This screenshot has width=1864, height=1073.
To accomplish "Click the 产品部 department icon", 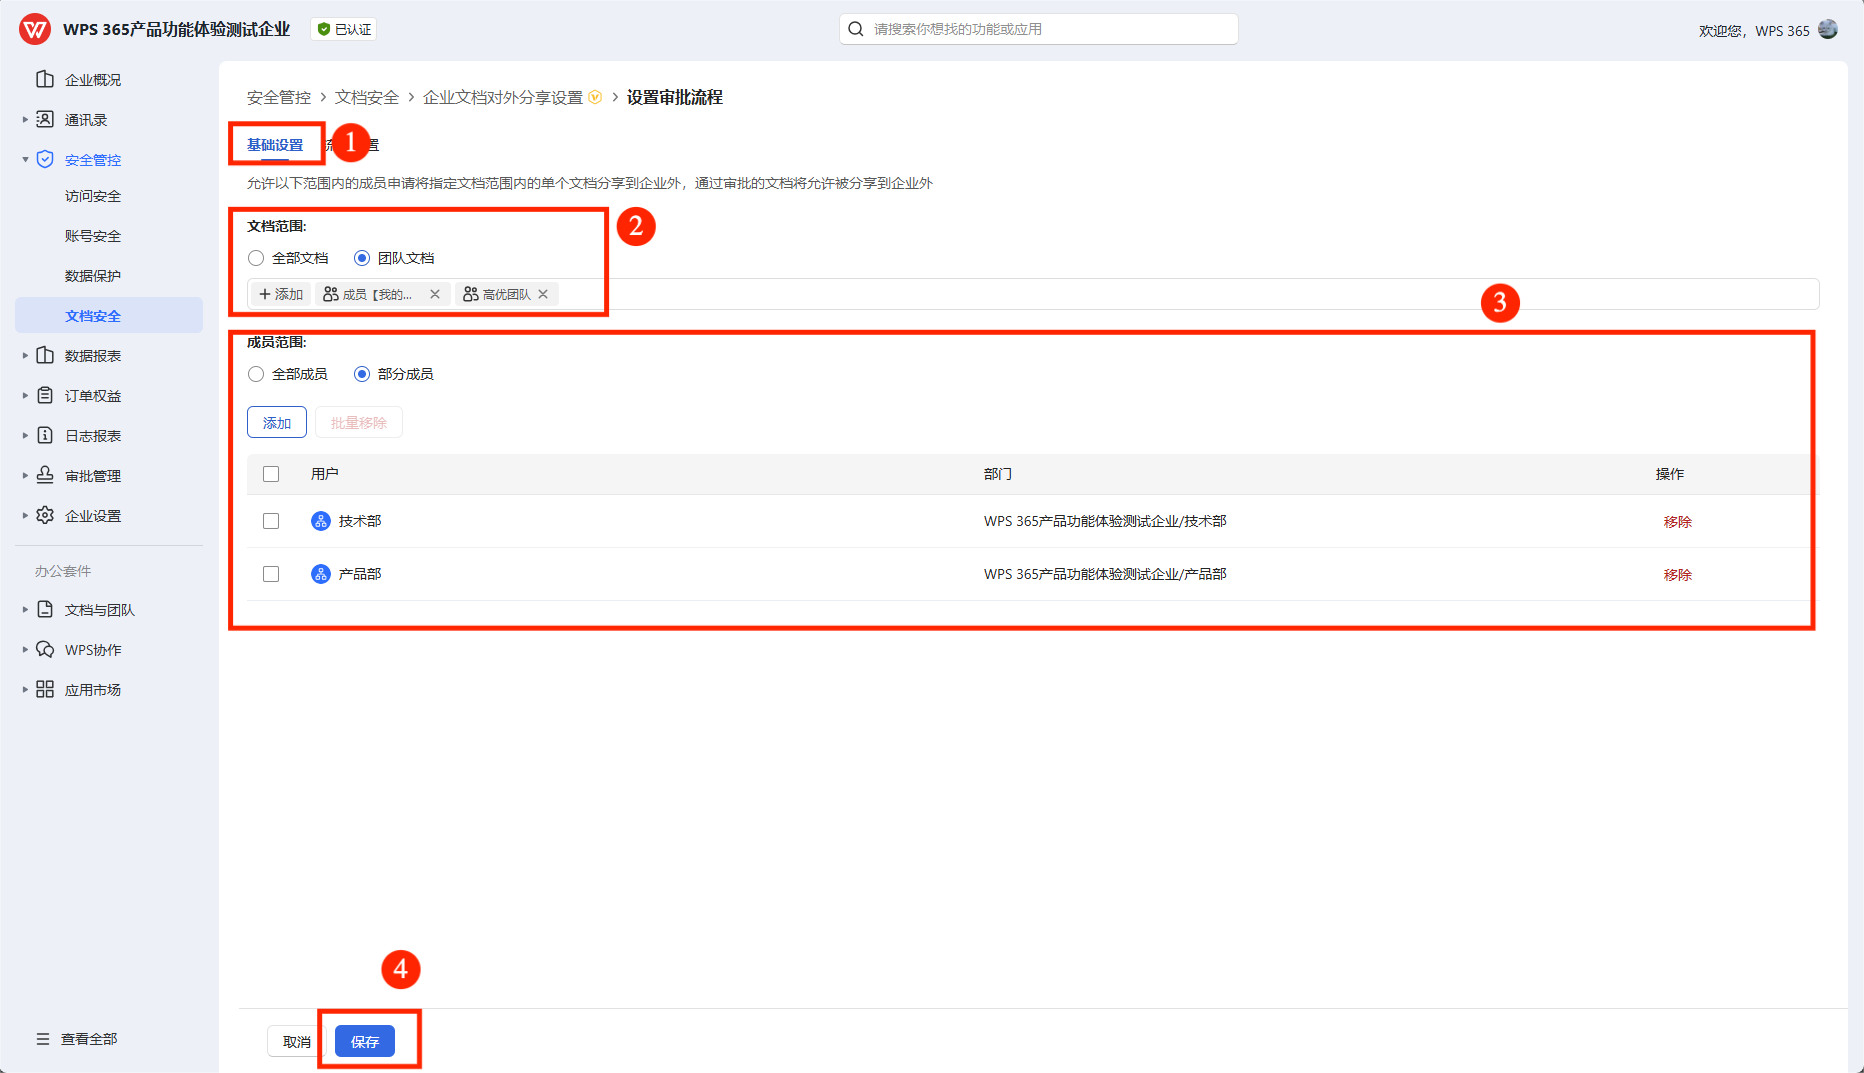I will click(321, 574).
